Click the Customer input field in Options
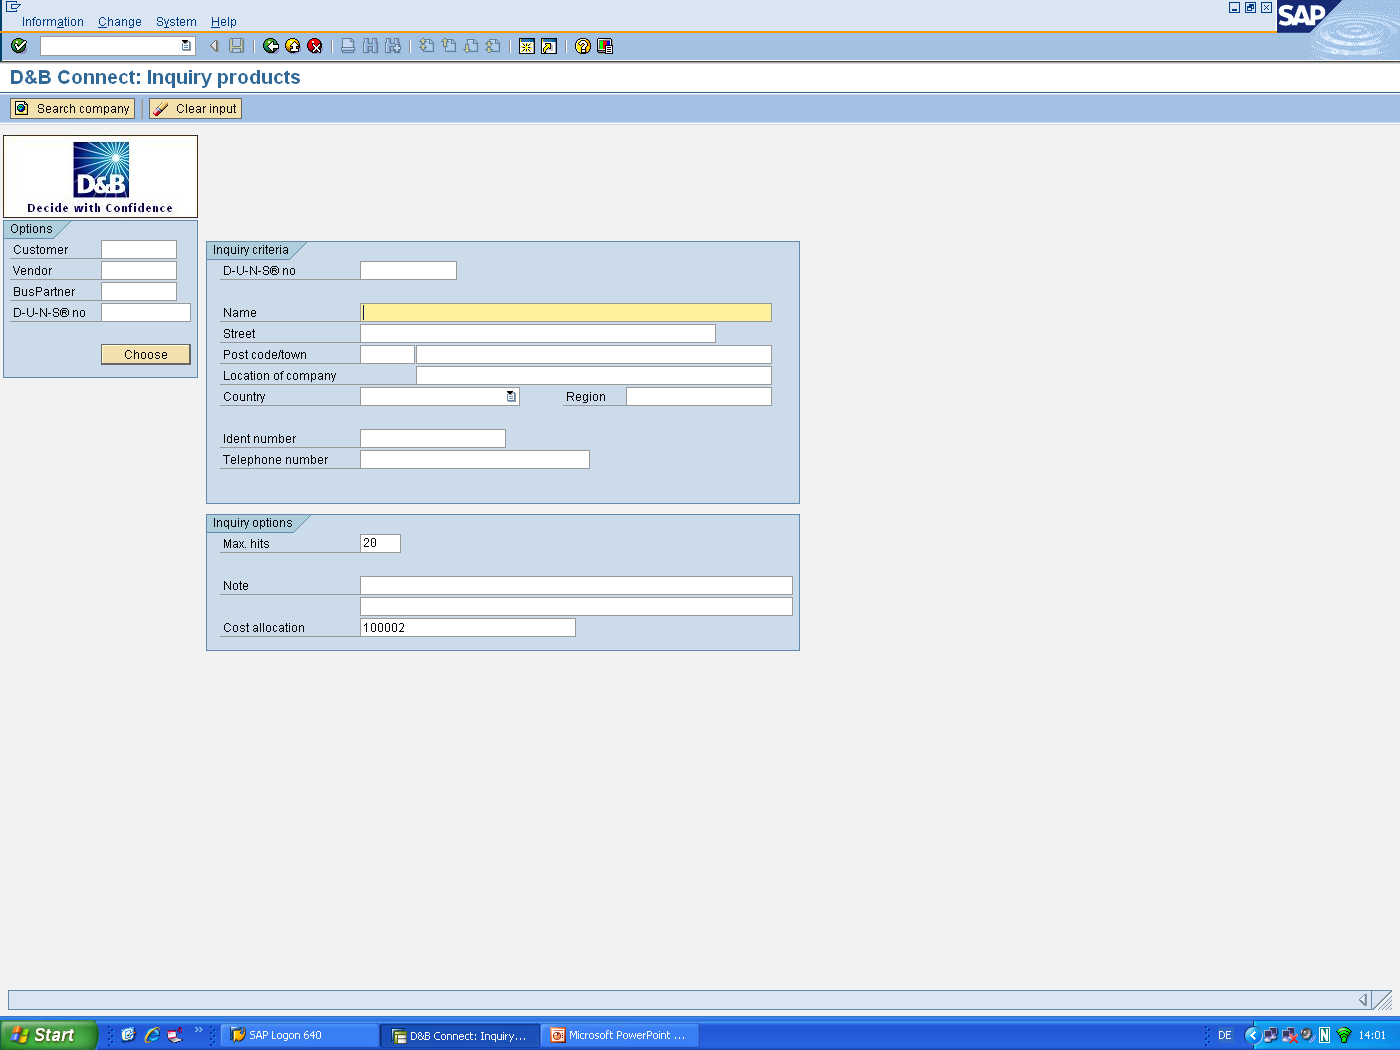Image resolution: width=1400 pixels, height=1050 pixels. [x=139, y=250]
